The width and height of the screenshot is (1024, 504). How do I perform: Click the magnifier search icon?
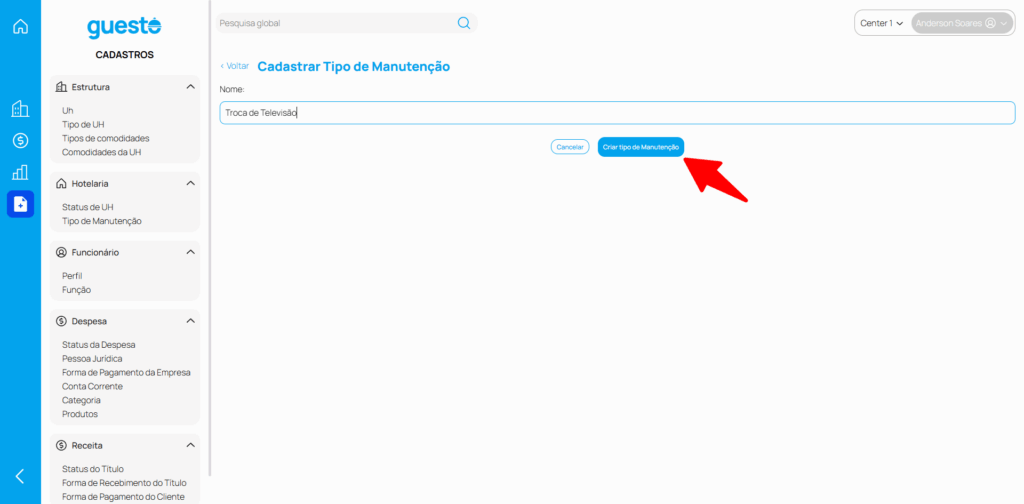pos(464,23)
